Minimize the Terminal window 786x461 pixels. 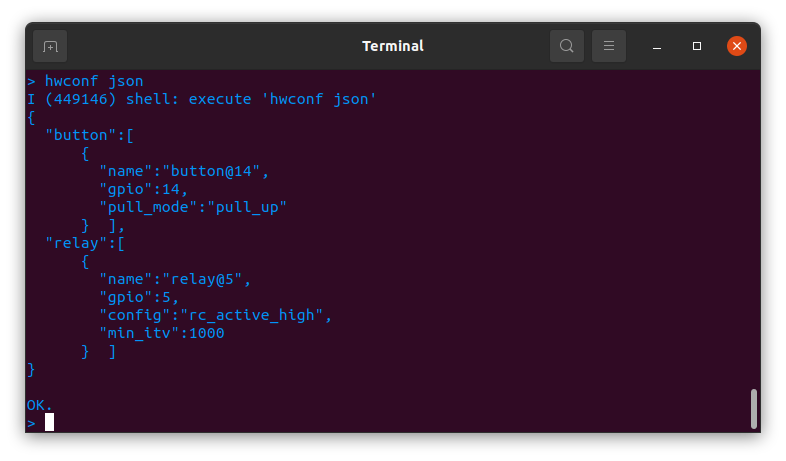(657, 46)
